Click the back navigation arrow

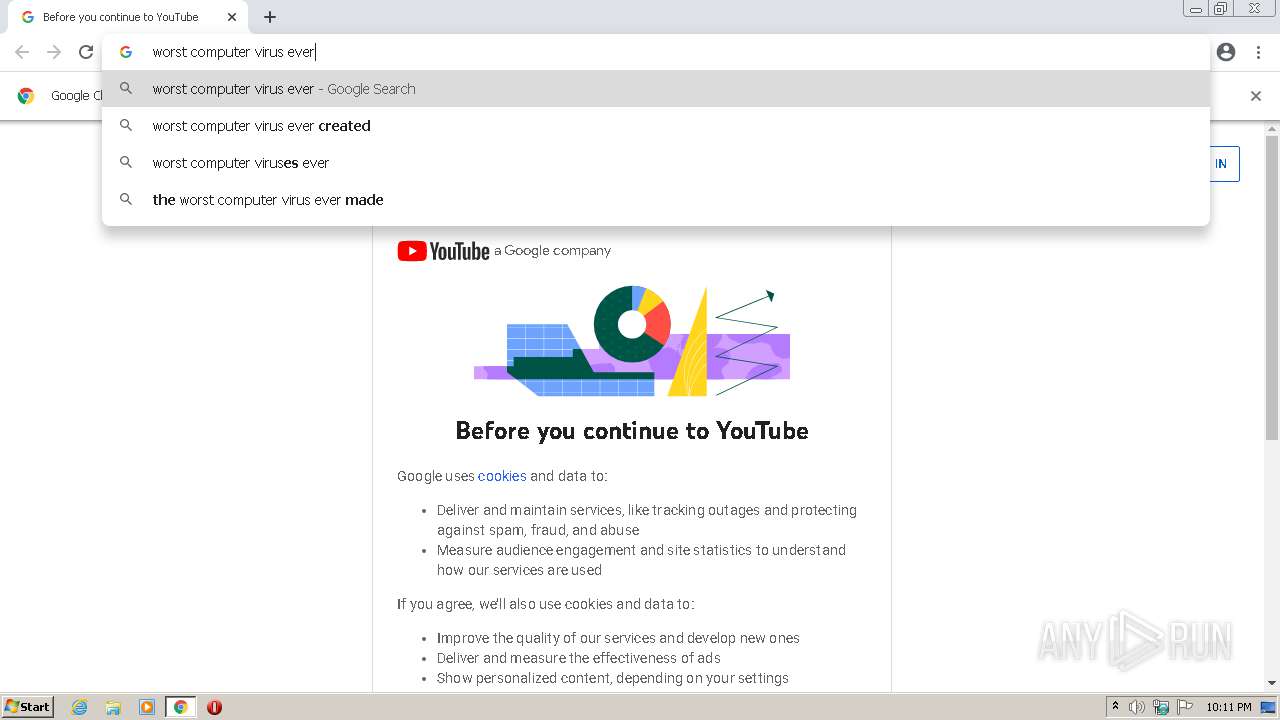click(22, 52)
